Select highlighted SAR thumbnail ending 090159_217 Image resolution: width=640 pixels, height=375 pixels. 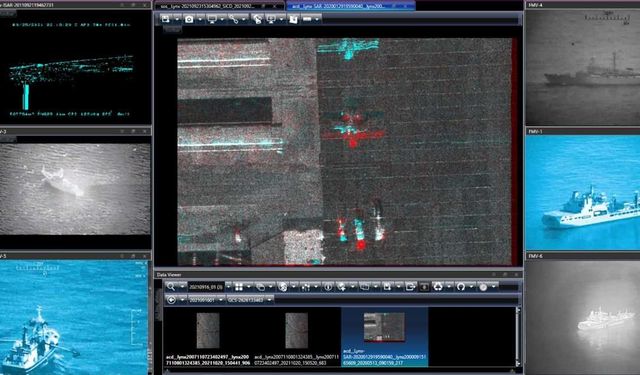(384, 337)
